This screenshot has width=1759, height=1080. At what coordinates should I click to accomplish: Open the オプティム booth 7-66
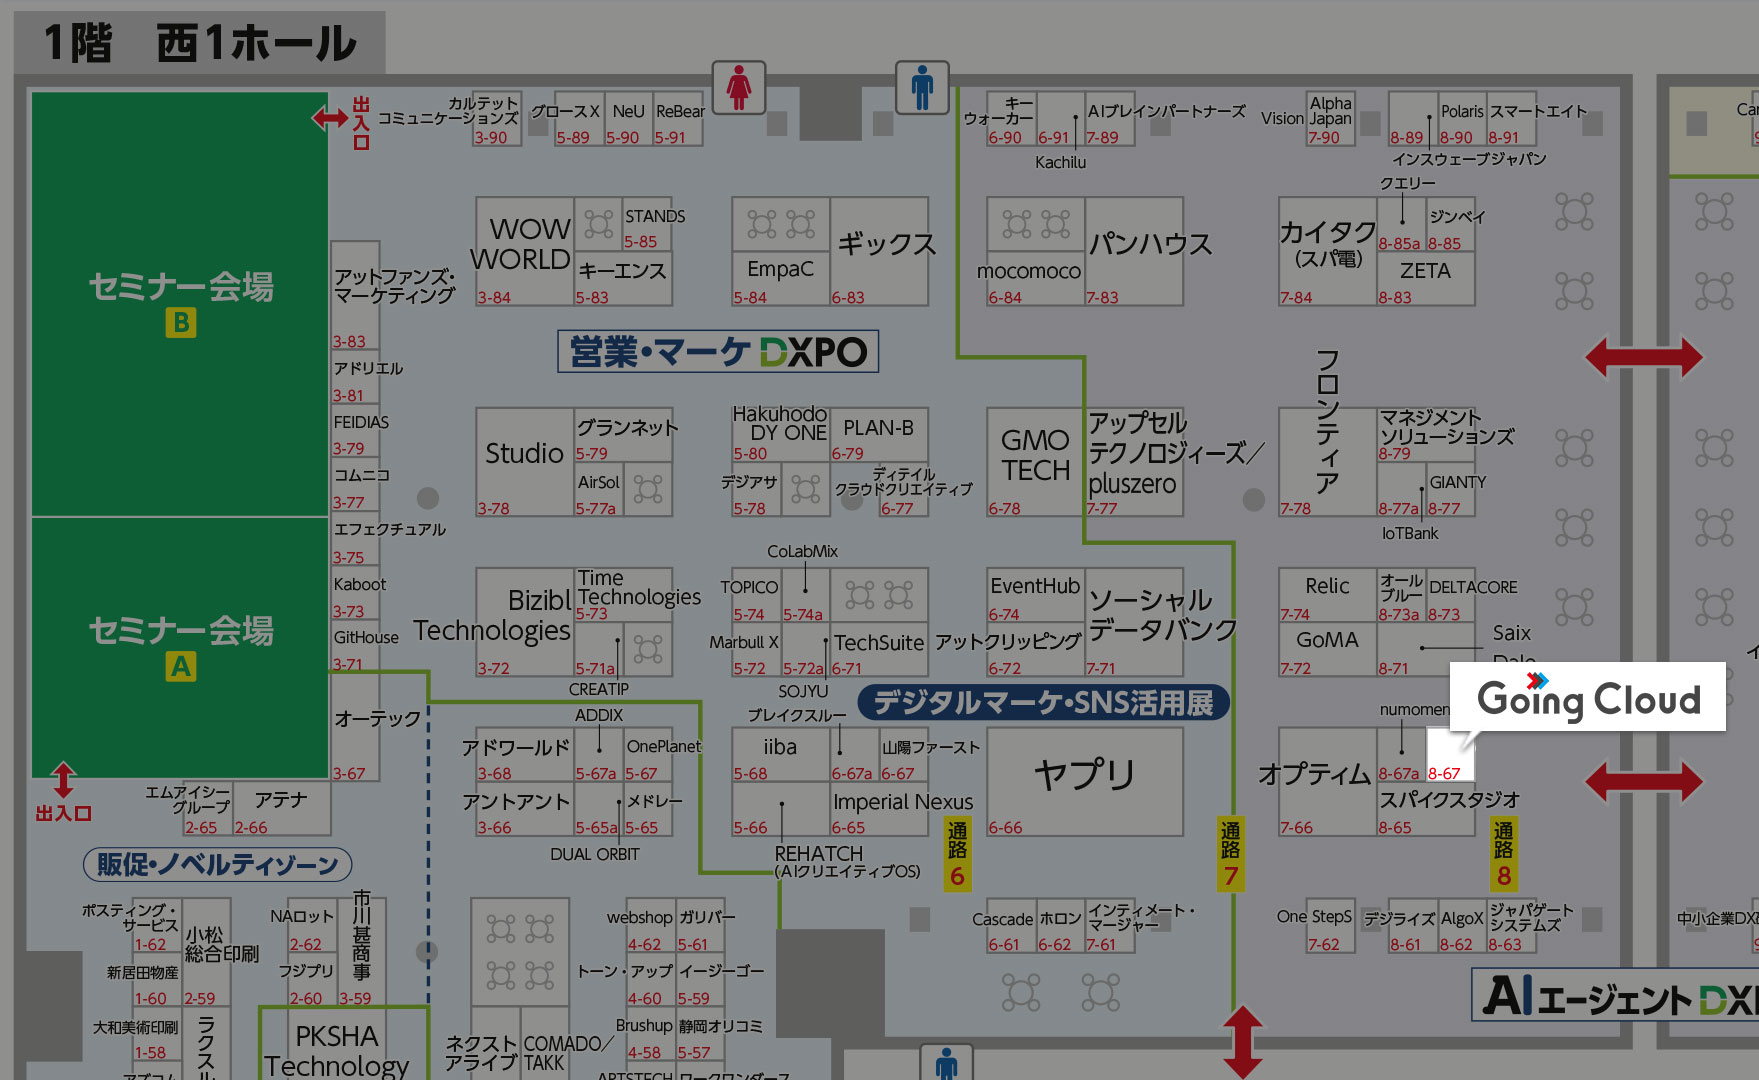click(x=1328, y=781)
